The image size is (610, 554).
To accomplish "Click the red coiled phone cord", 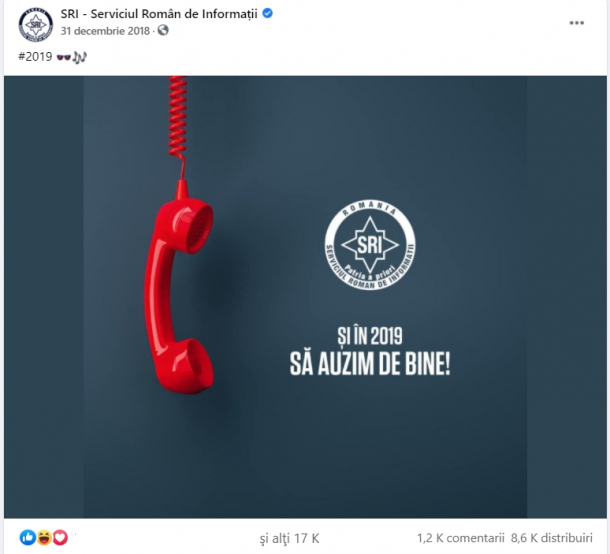I will point(178,124).
